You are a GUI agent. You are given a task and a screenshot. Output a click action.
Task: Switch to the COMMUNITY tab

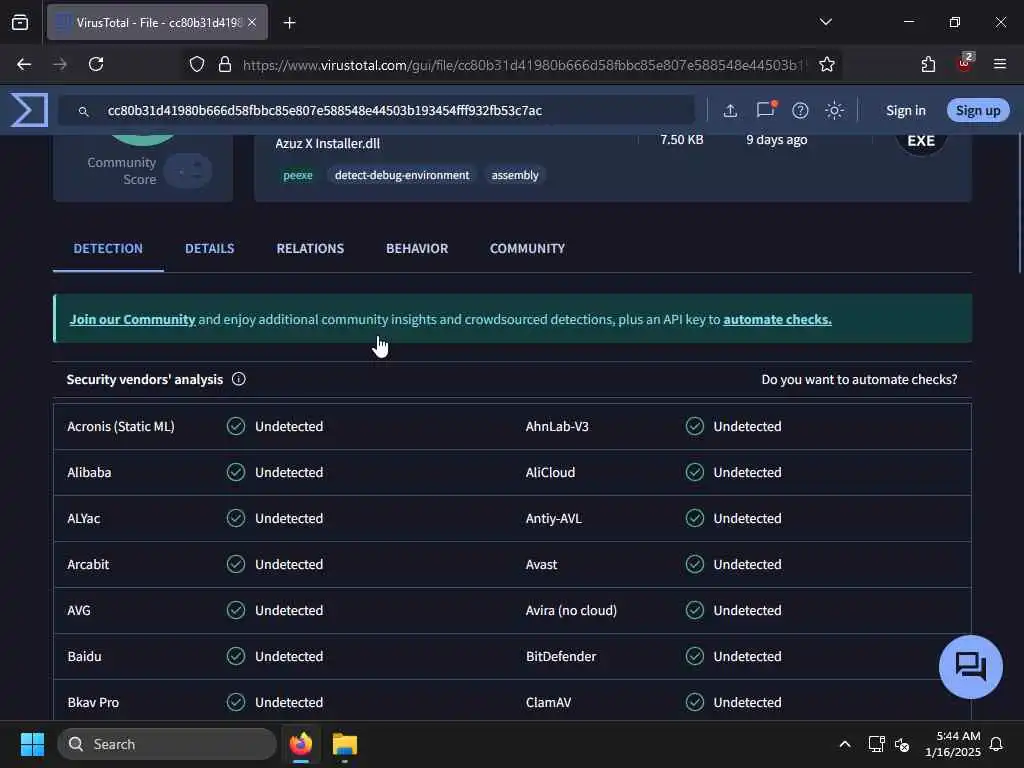point(527,248)
